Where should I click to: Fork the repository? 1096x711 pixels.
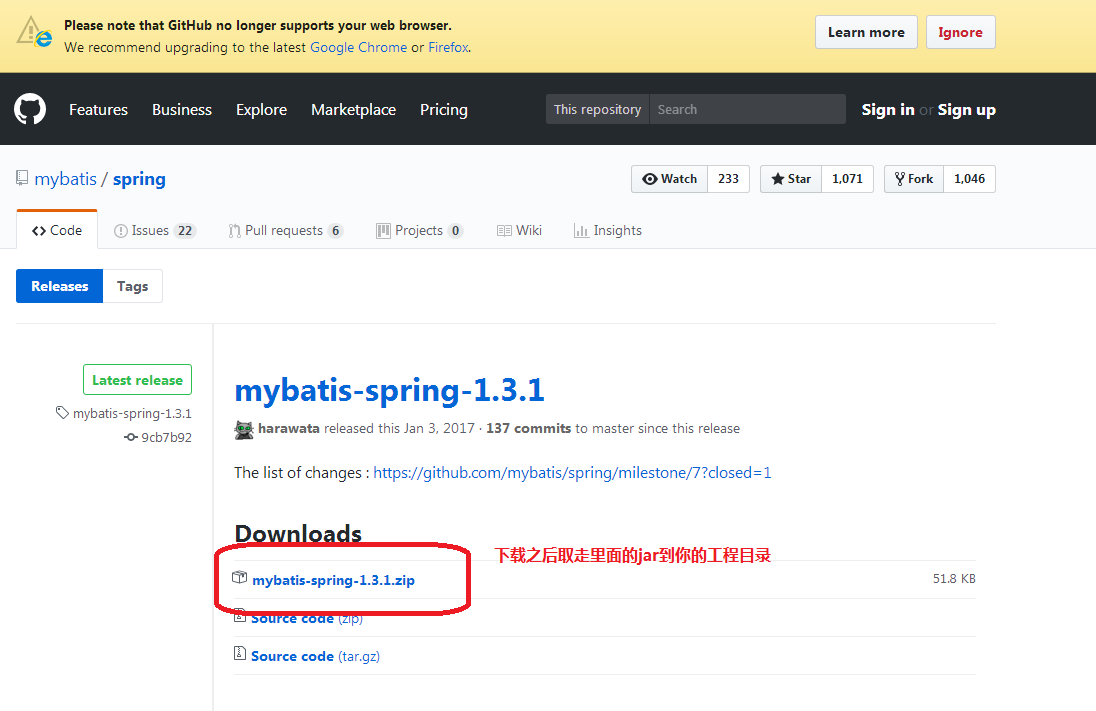914,179
